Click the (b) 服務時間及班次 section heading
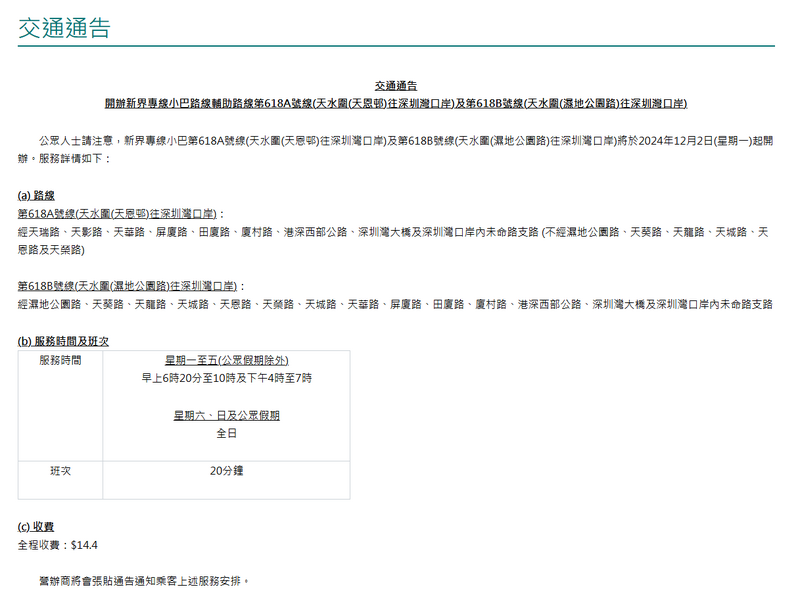This screenshot has height=608, width=800. pyautogui.click(x=63, y=341)
